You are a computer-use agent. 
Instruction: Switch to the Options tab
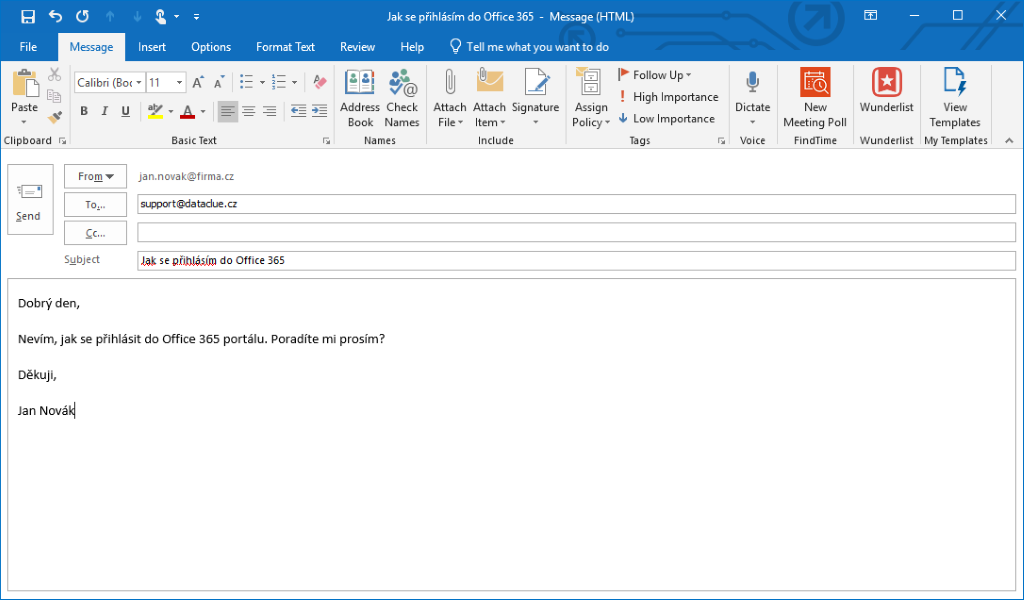[x=211, y=47]
